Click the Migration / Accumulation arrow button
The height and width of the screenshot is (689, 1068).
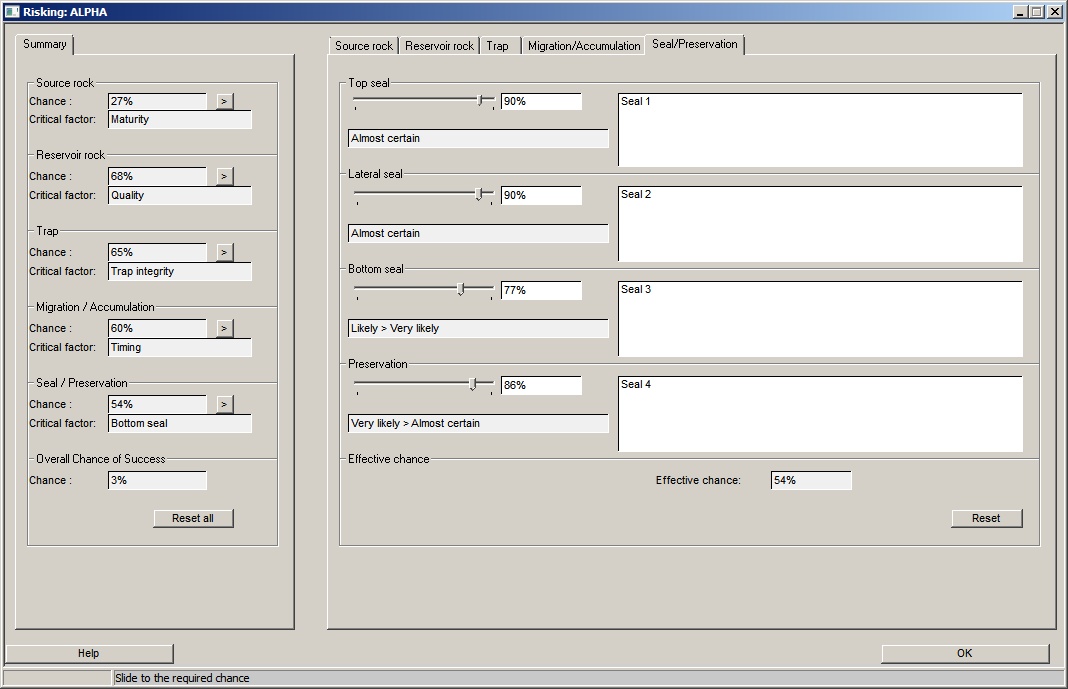(224, 328)
